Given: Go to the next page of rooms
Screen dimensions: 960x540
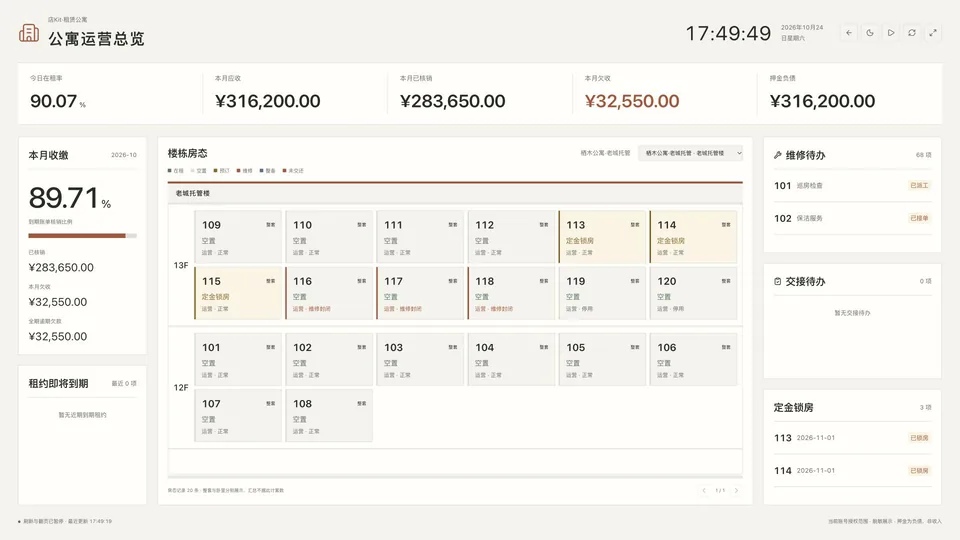Looking at the screenshot, I should [736, 490].
